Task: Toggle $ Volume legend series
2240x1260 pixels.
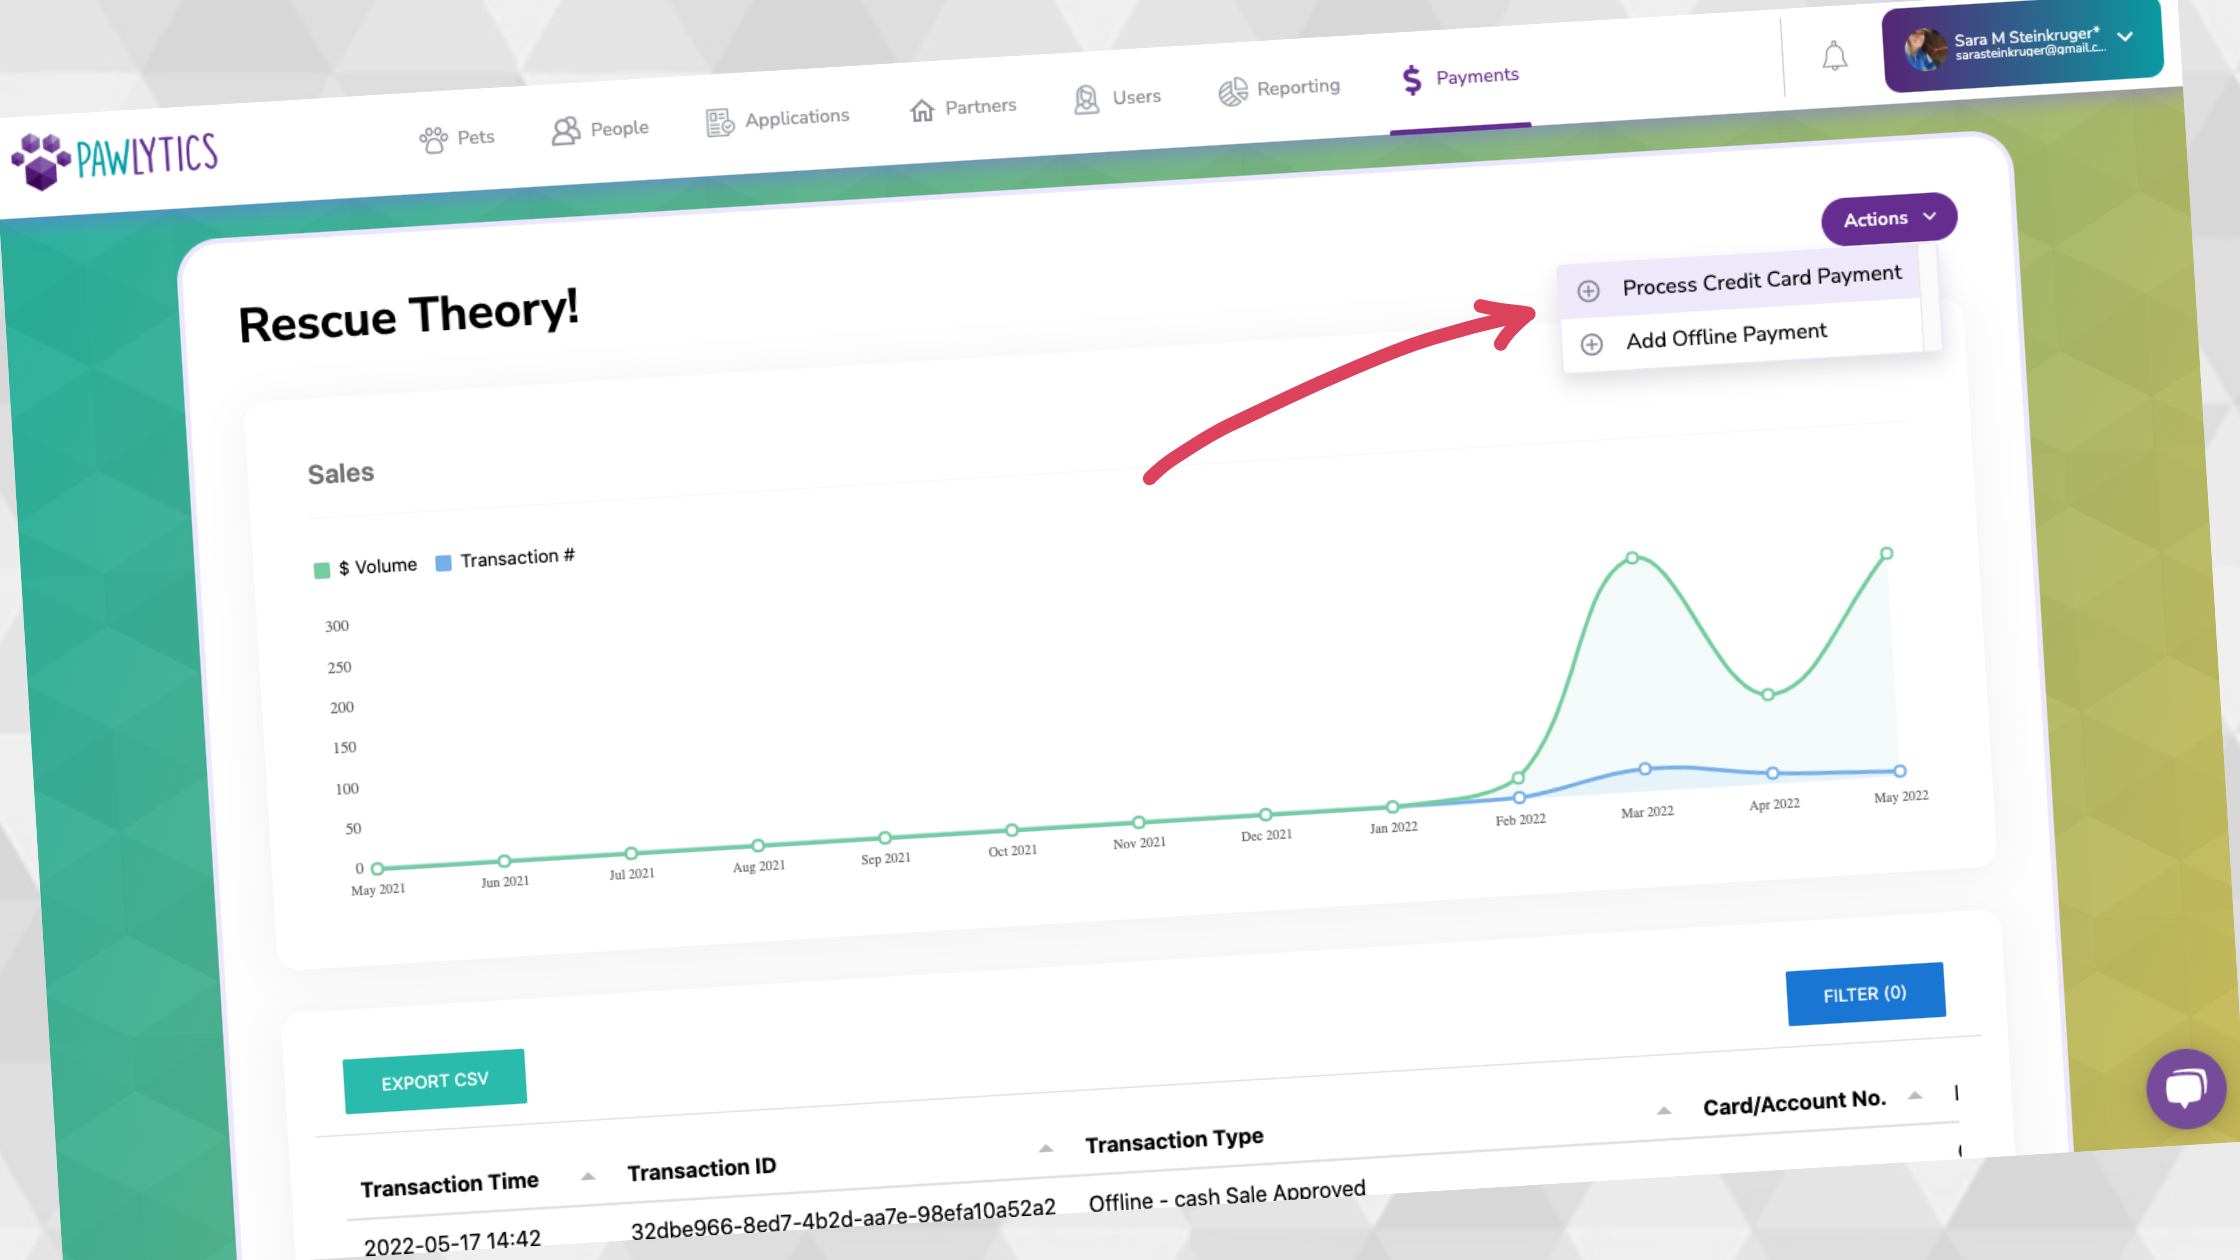Action: tap(365, 567)
